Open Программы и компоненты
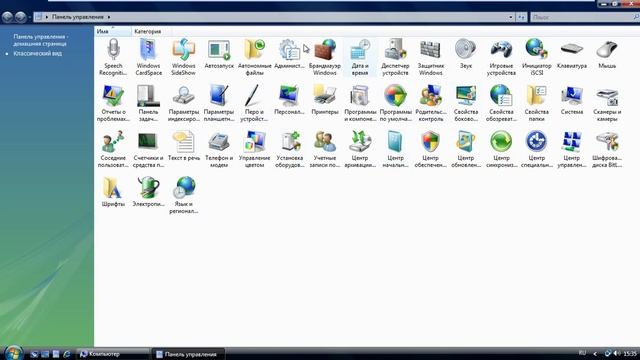Screen dimensions: 640x360 tap(360, 103)
